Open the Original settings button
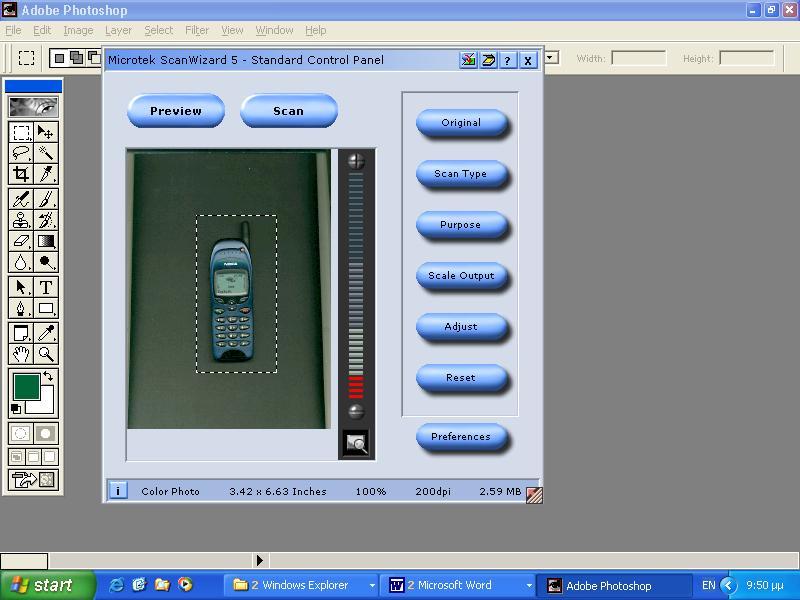 [x=462, y=123]
